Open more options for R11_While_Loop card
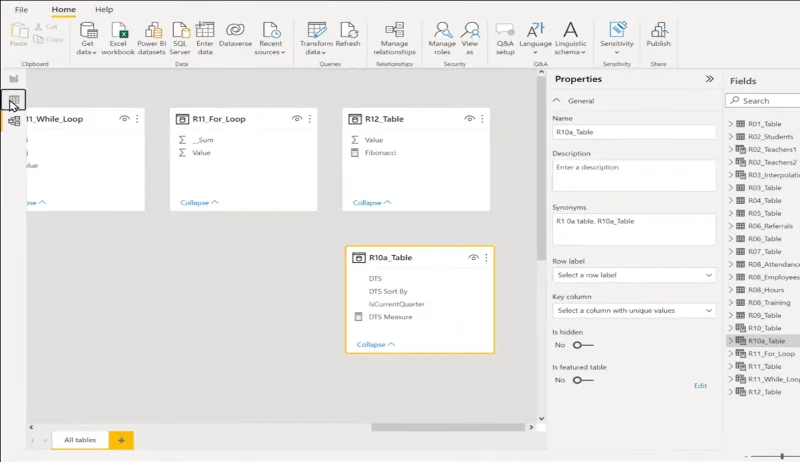Image resolution: width=800 pixels, height=462 pixels. coord(137,119)
